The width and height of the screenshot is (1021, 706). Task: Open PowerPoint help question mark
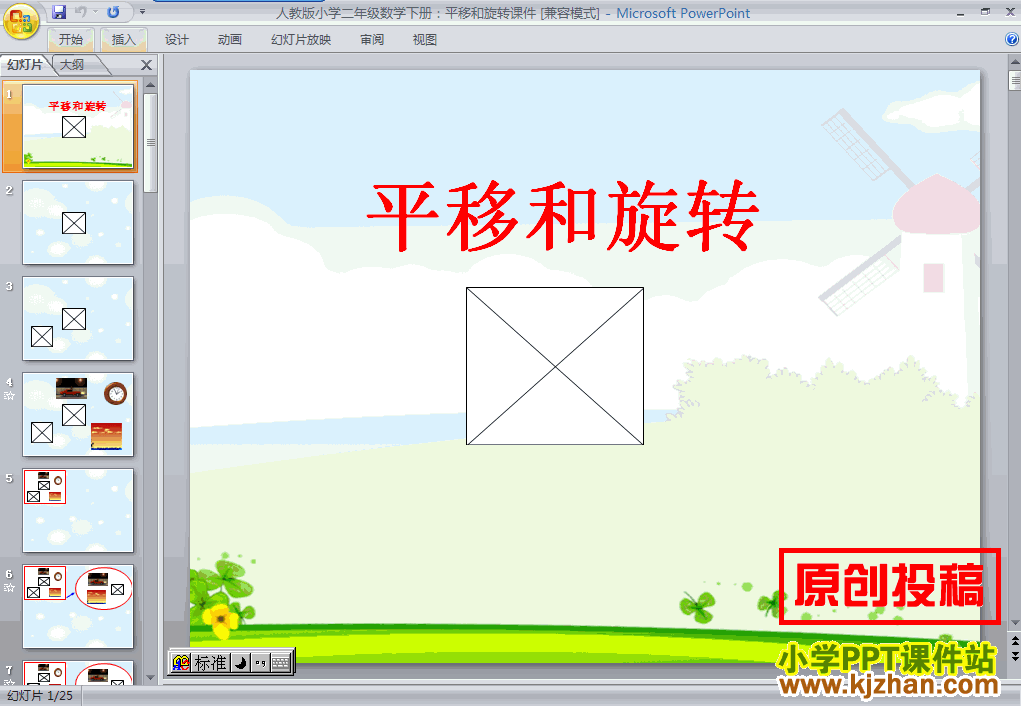coord(1012,39)
